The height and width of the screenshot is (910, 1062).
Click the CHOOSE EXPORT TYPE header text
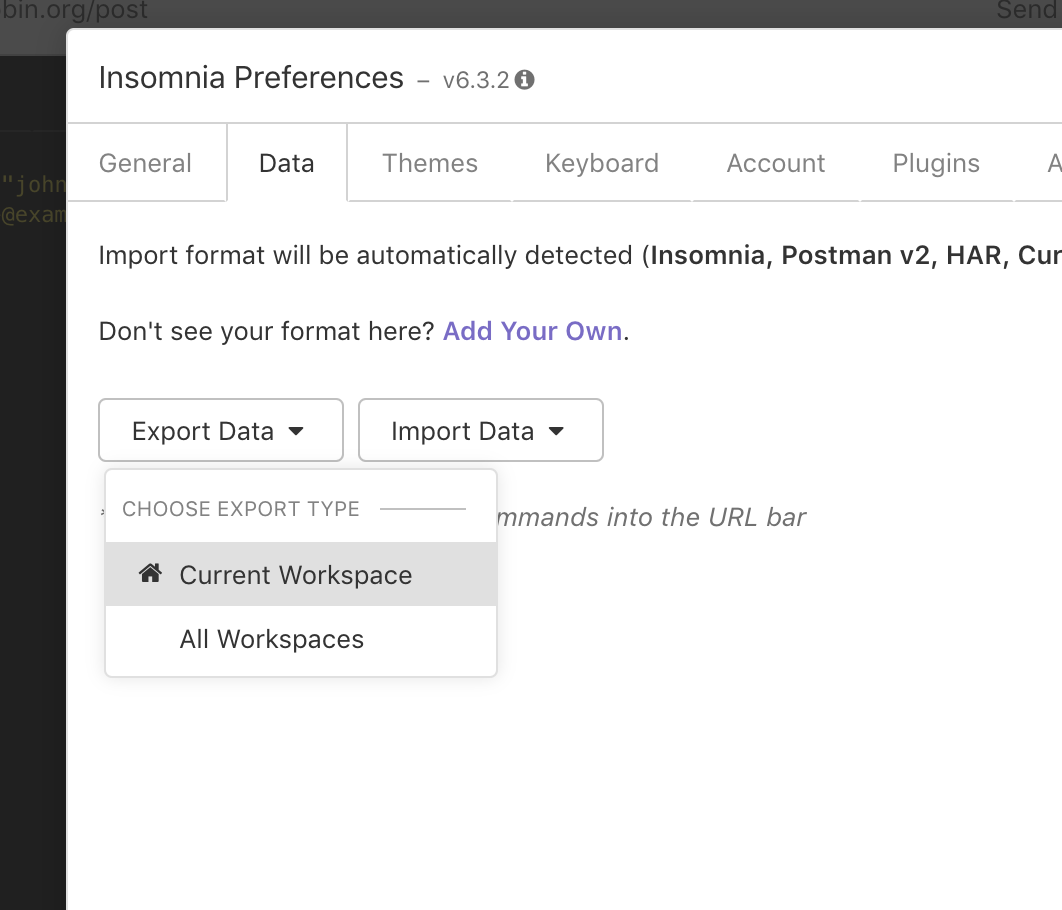pyautogui.click(x=240, y=508)
